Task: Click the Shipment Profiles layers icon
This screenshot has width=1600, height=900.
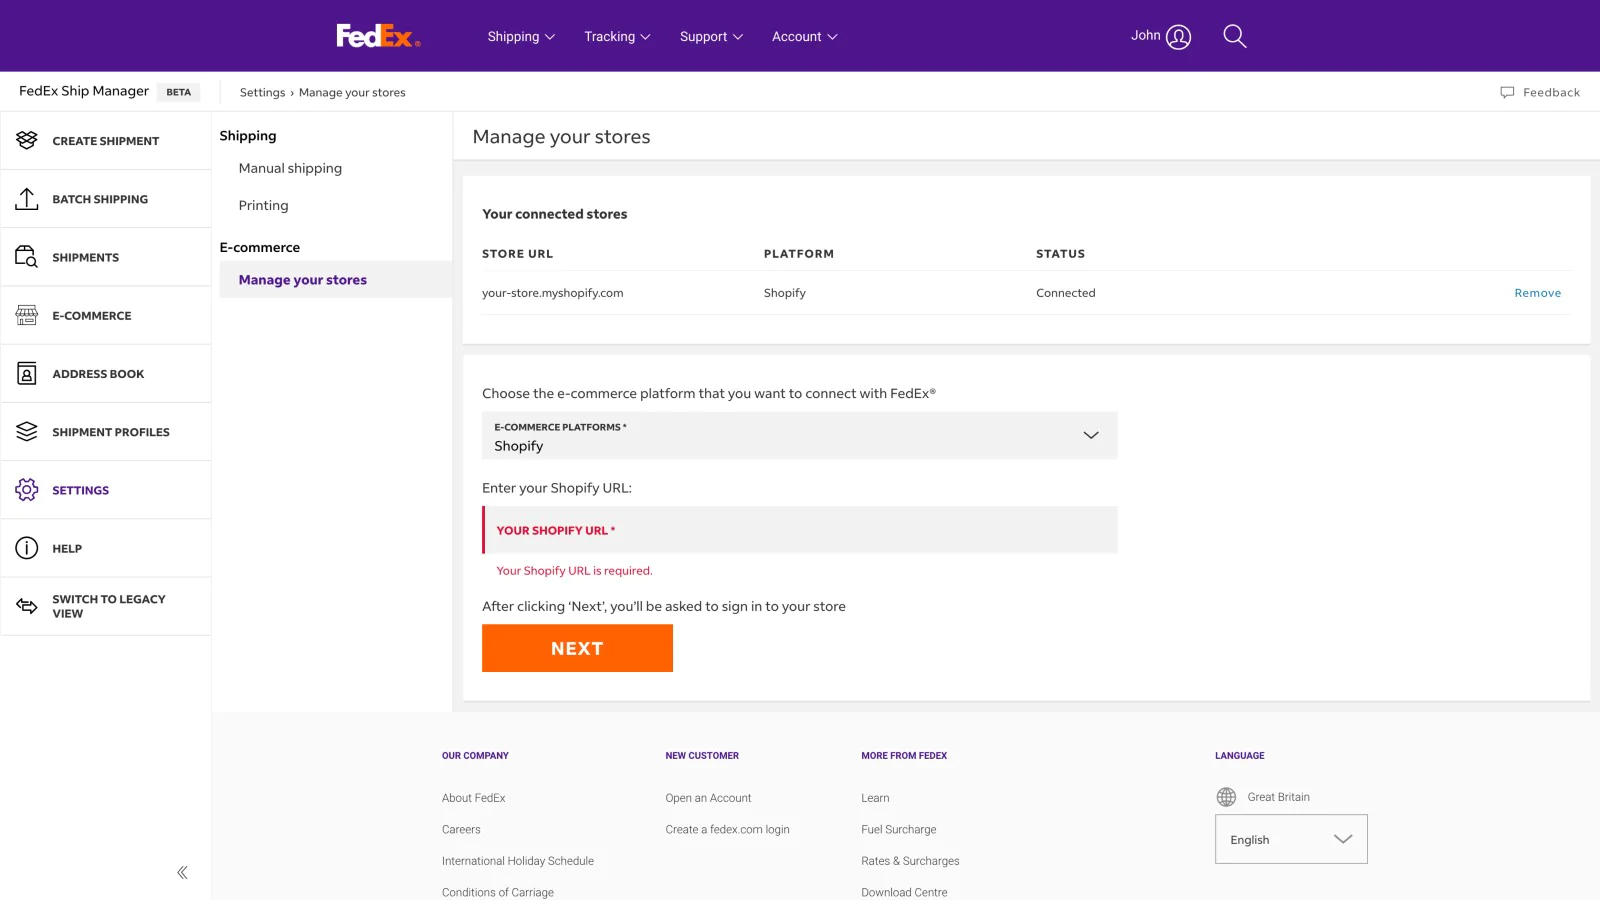Action: pos(27,432)
